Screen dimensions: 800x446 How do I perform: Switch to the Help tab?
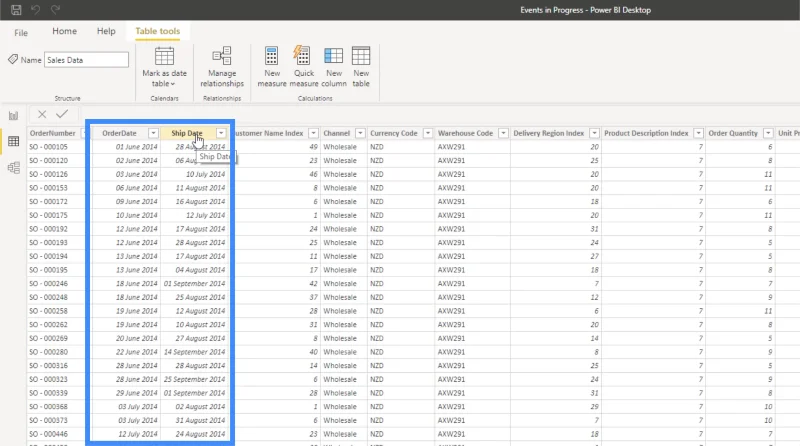[x=106, y=31]
